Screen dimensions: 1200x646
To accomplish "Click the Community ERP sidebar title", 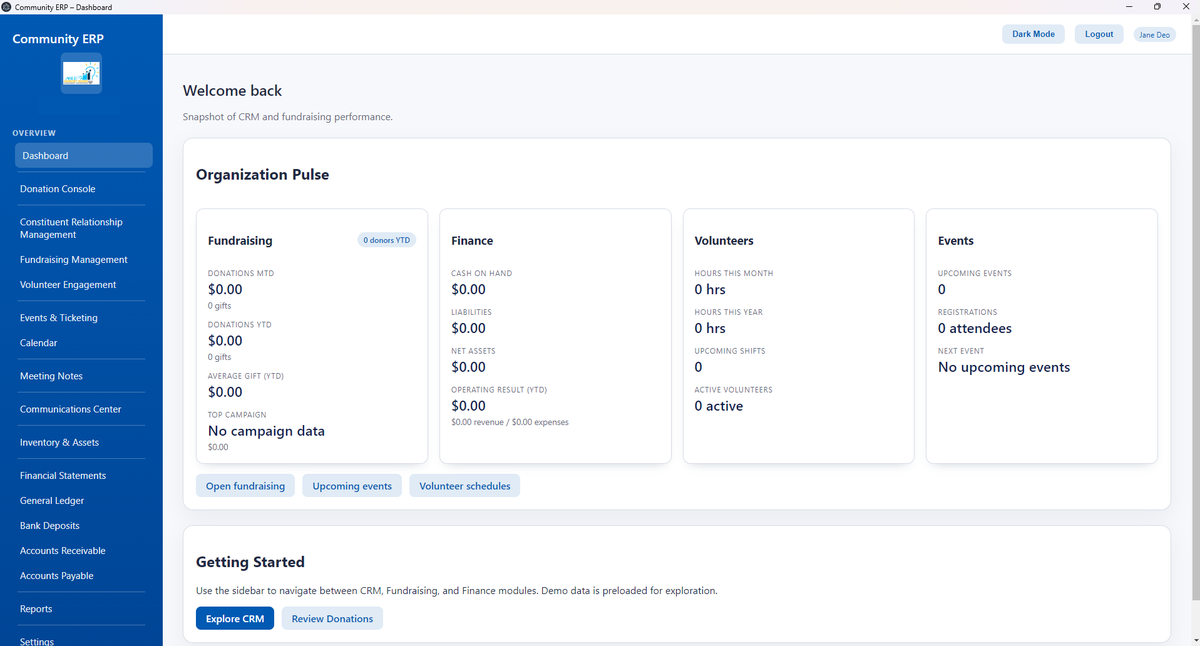I will 58,39.
